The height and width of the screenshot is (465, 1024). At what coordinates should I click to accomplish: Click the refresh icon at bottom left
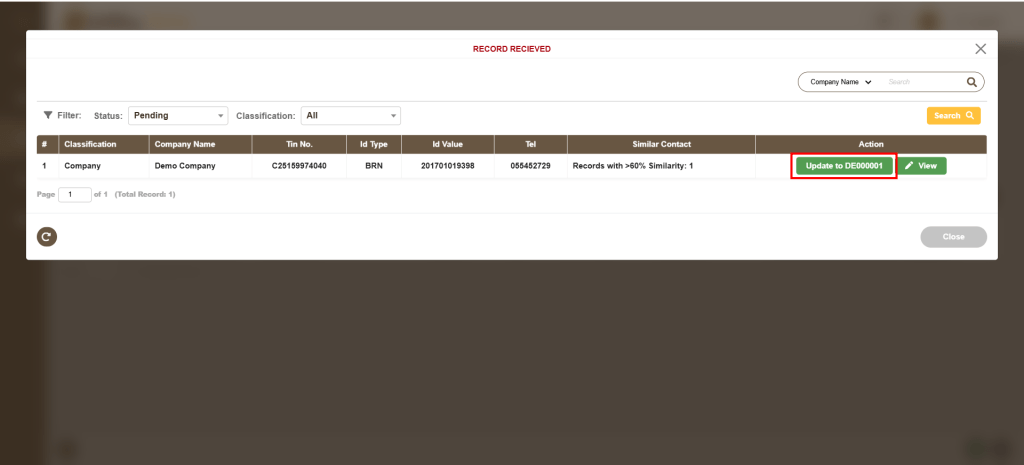point(47,236)
